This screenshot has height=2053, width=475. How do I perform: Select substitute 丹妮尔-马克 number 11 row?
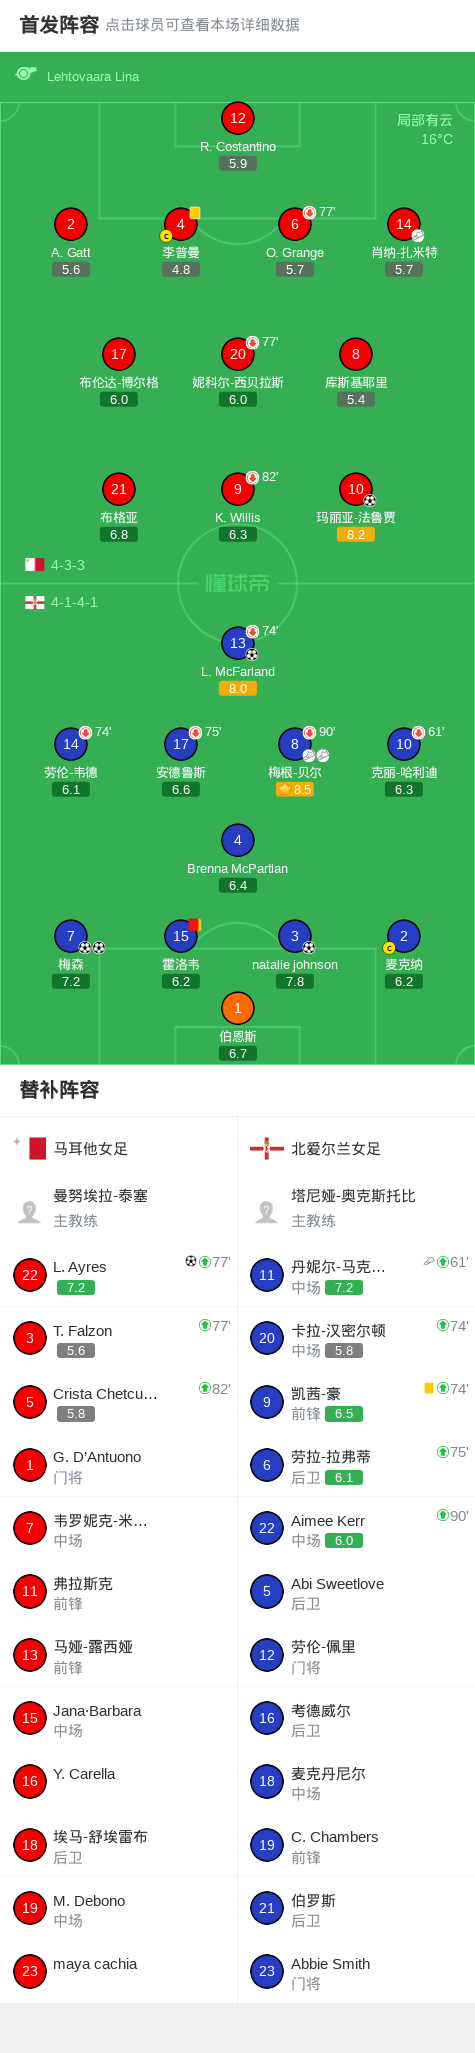click(356, 1275)
